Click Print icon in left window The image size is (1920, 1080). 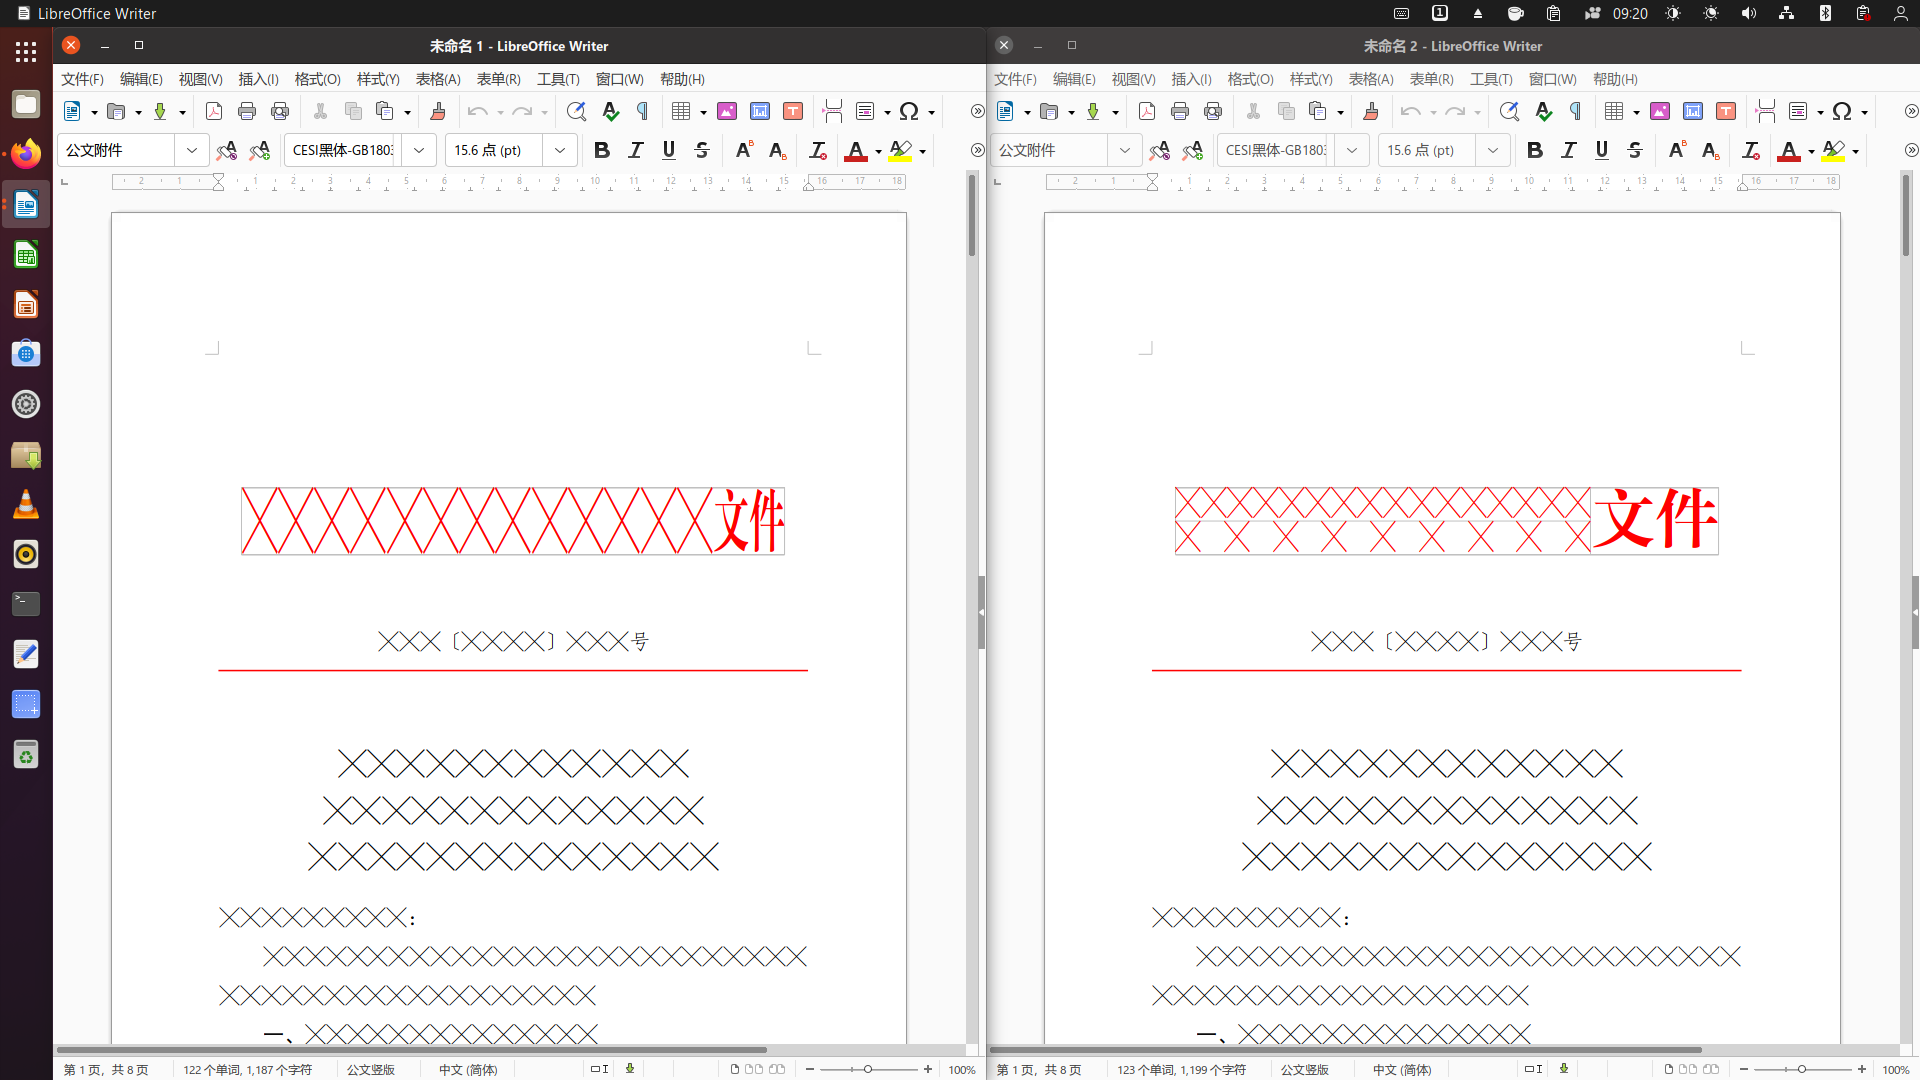tap(247, 111)
